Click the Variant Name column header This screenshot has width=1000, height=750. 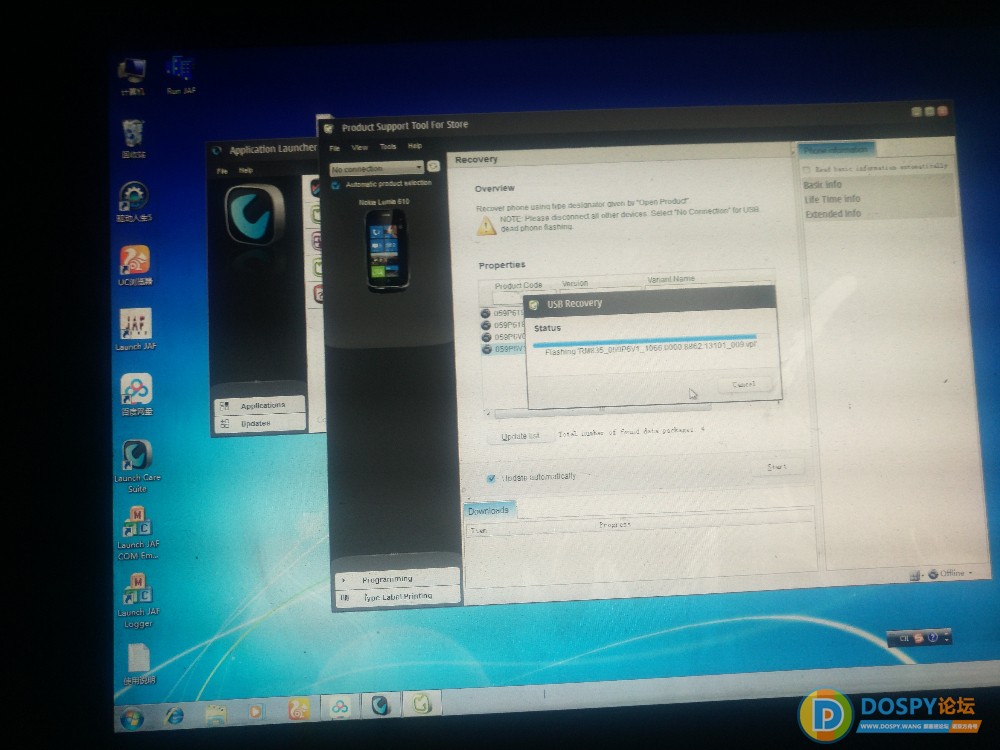(671, 279)
